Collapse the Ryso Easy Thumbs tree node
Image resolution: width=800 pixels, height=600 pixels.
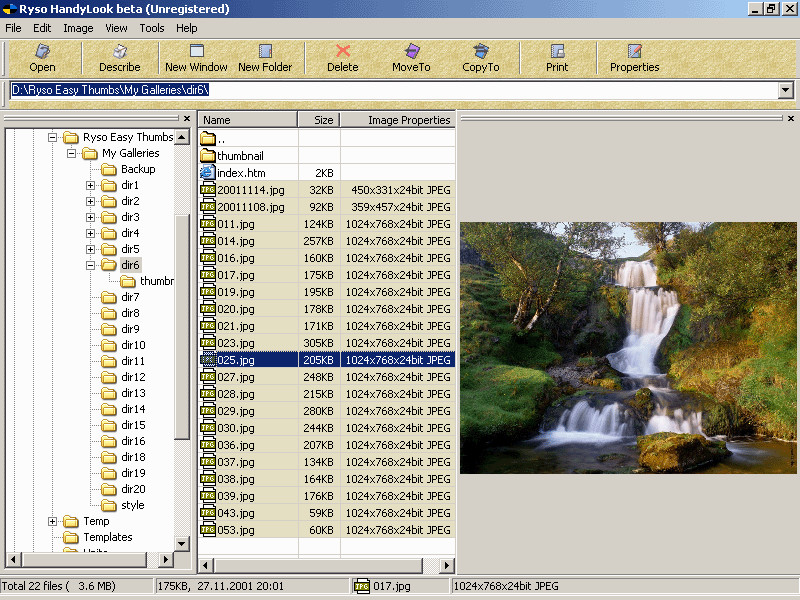coord(53,137)
